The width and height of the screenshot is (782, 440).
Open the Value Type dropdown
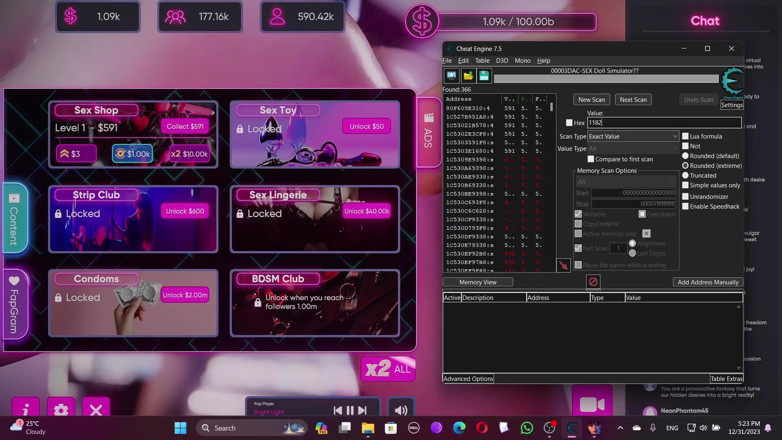click(633, 149)
